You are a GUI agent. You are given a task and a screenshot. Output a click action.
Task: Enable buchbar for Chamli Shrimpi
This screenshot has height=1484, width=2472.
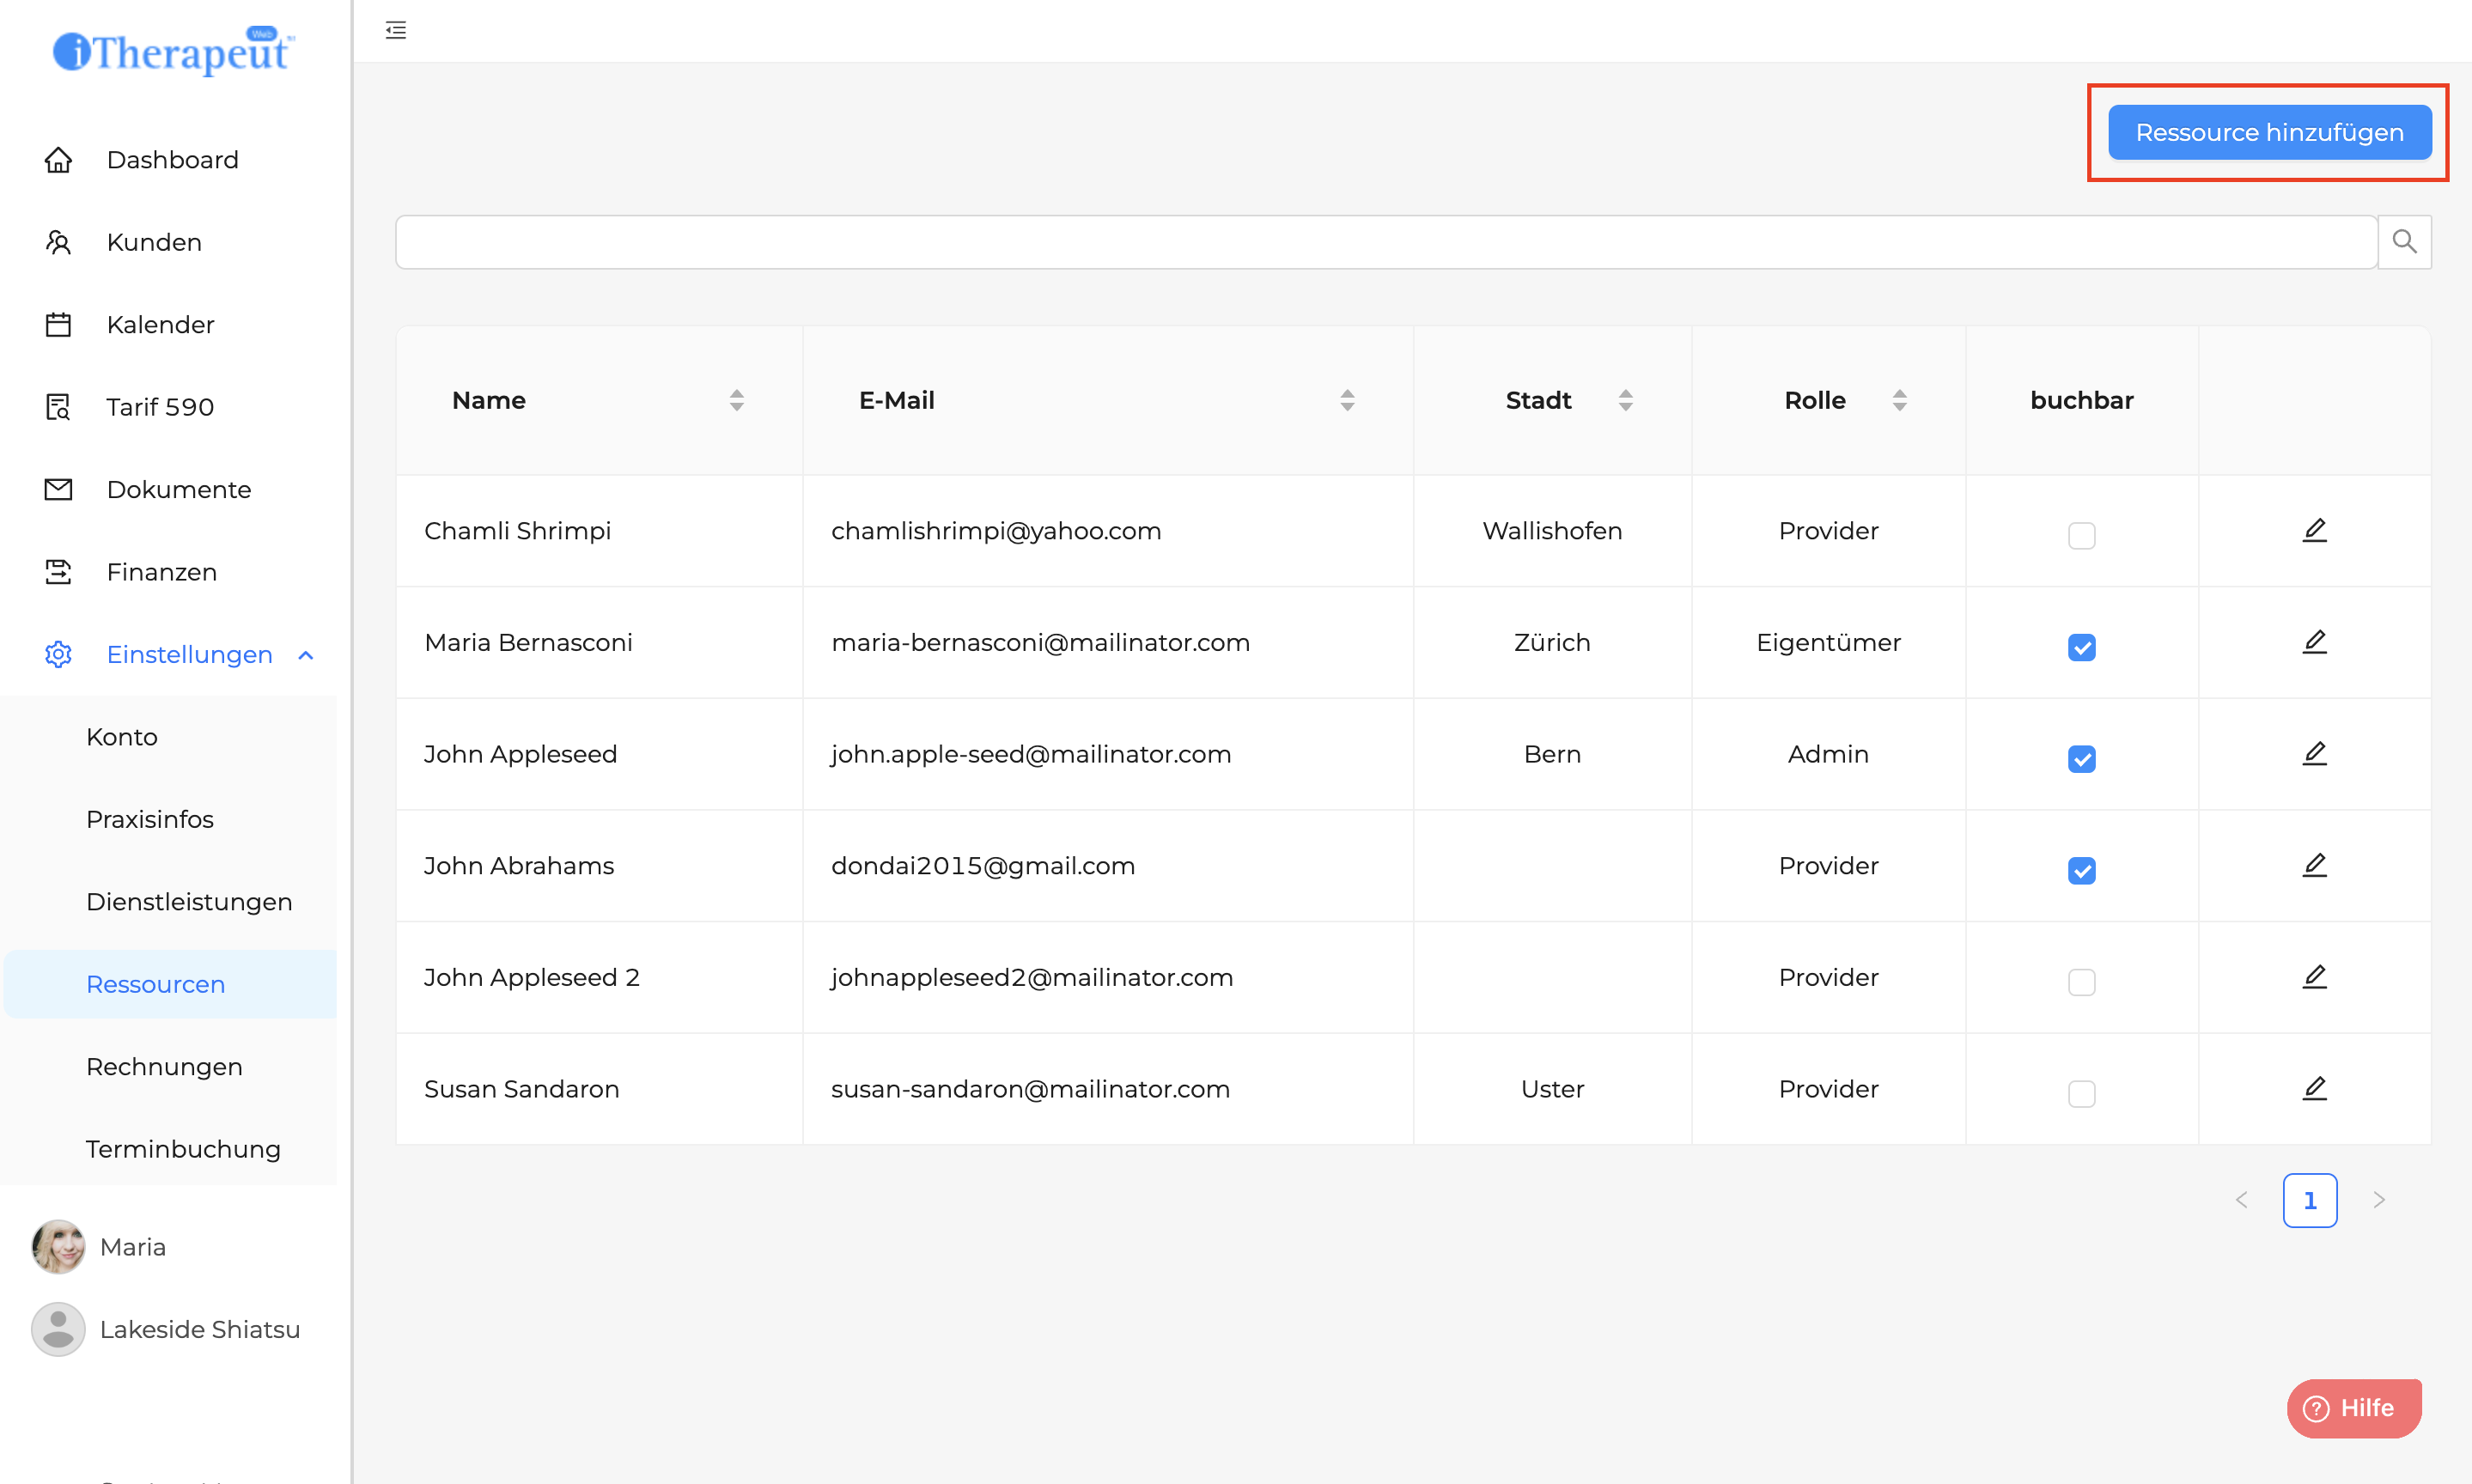tap(2081, 535)
